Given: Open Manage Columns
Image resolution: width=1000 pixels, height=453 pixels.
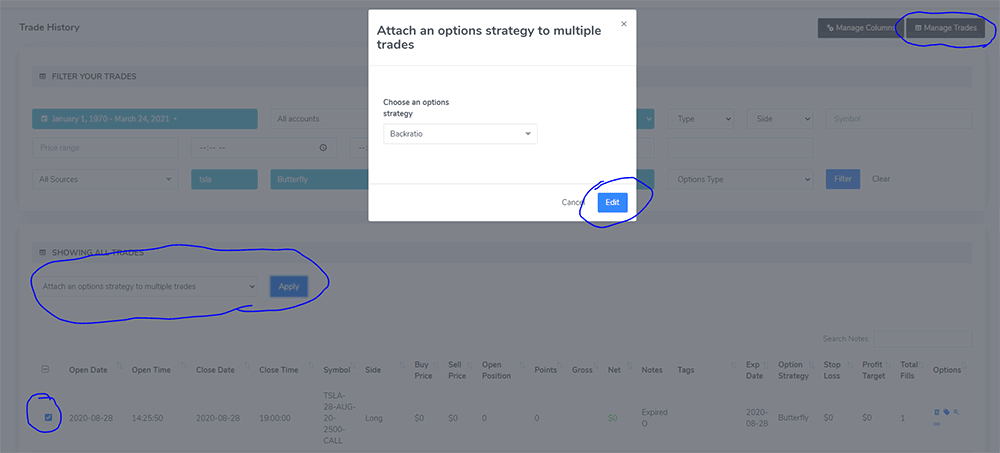Looking at the screenshot, I should coord(861,28).
